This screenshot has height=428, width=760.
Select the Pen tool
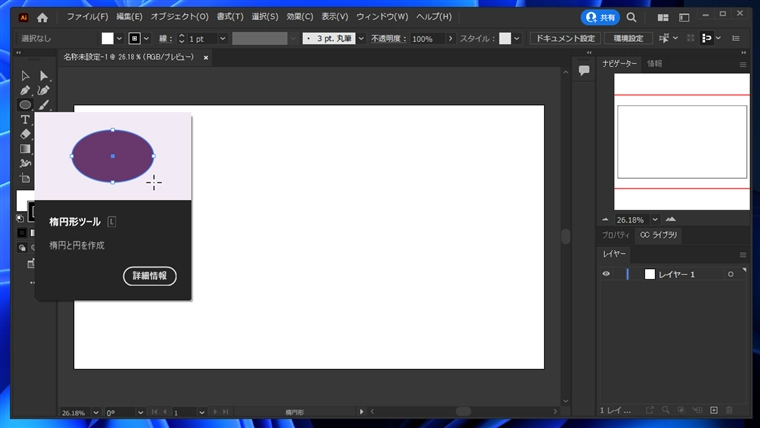(25, 90)
